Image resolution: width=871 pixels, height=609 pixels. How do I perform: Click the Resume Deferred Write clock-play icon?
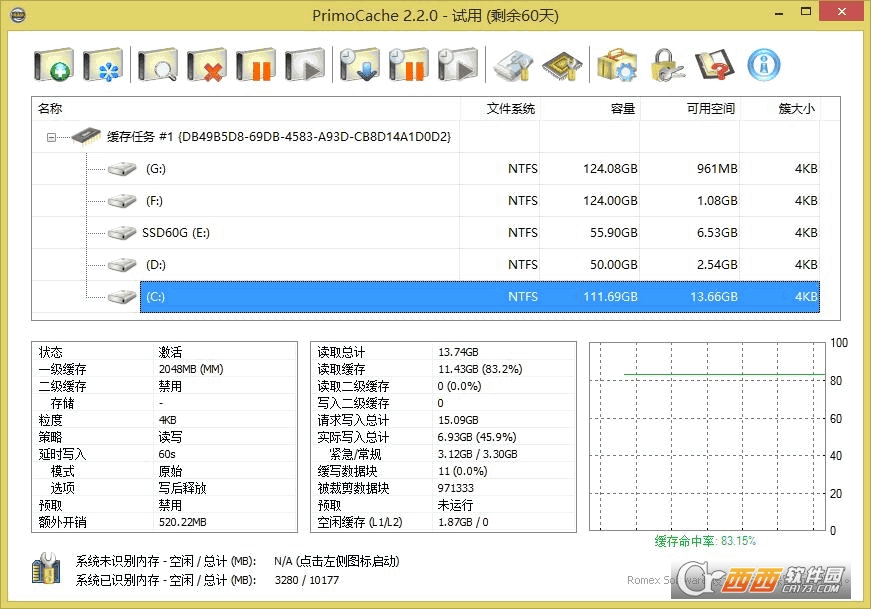click(x=458, y=65)
